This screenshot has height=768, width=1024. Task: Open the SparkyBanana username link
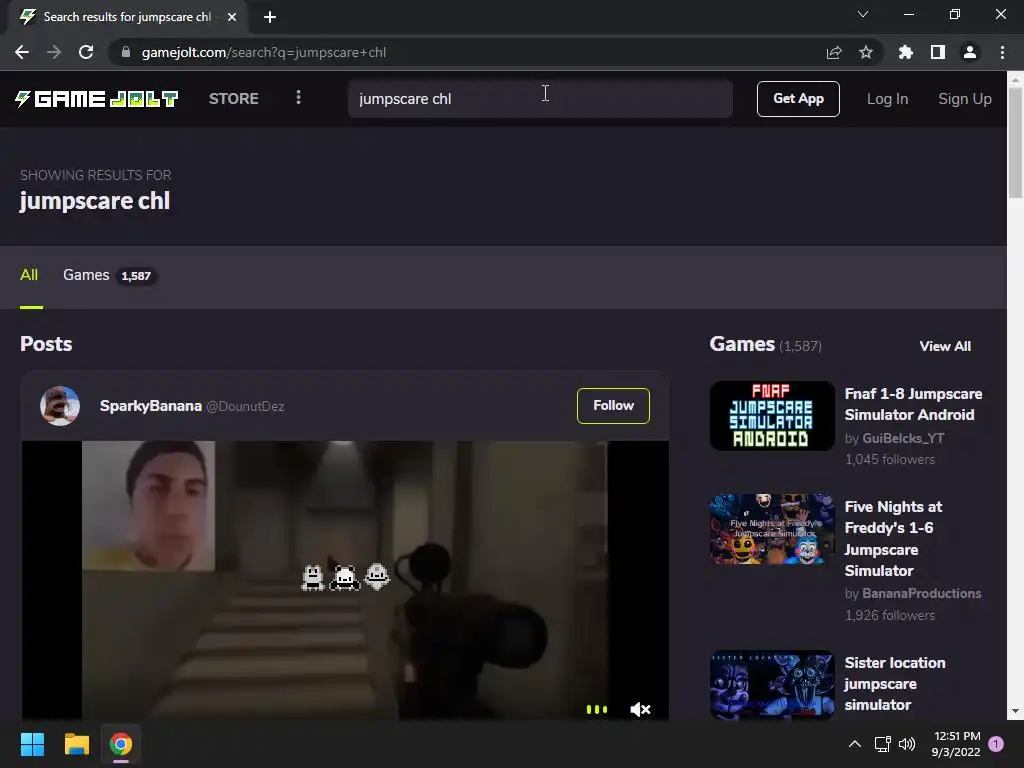(151, 406)
